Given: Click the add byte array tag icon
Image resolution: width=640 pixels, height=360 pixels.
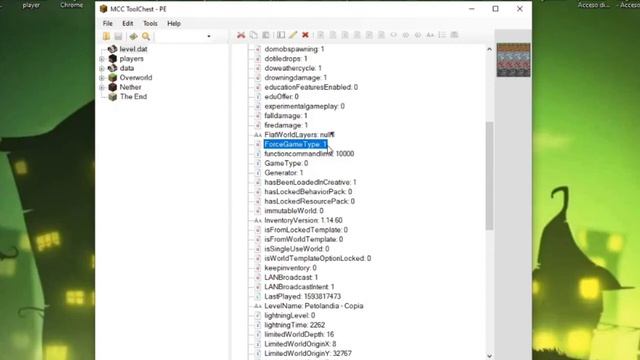Looking at the screenshot, I should coord(393,35).
